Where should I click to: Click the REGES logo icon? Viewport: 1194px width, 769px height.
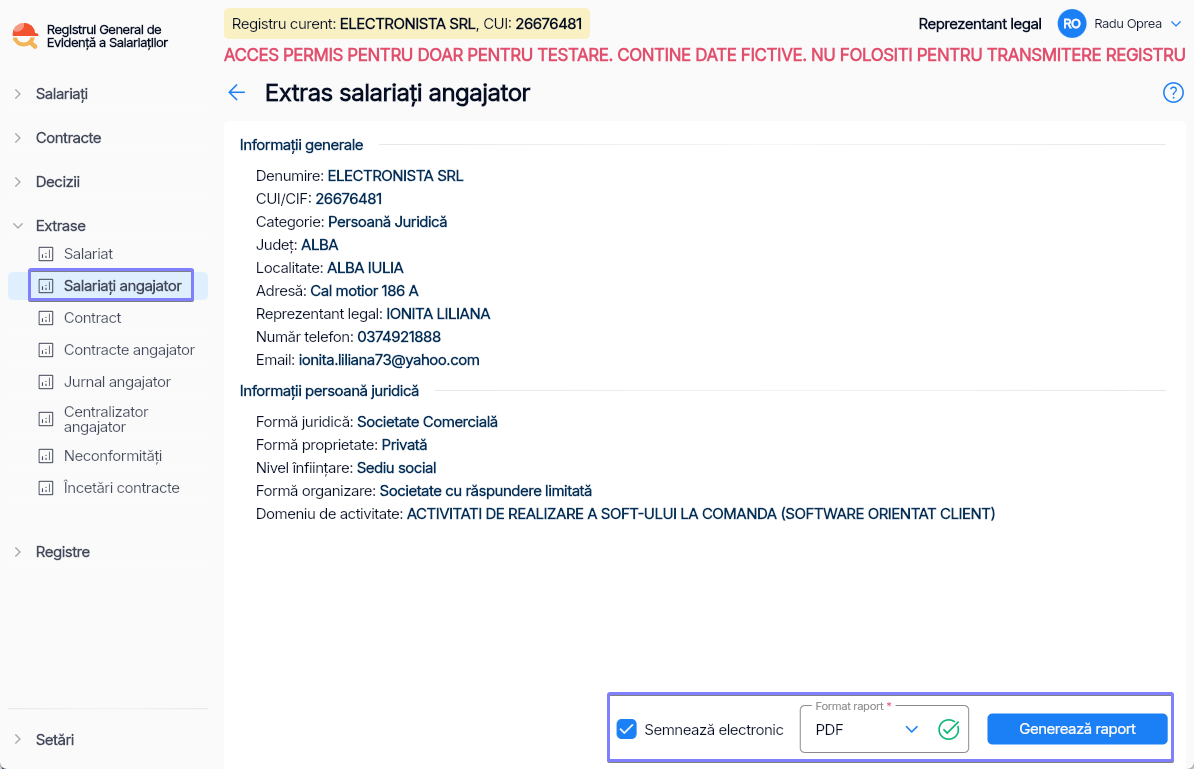tap(25, 36)
